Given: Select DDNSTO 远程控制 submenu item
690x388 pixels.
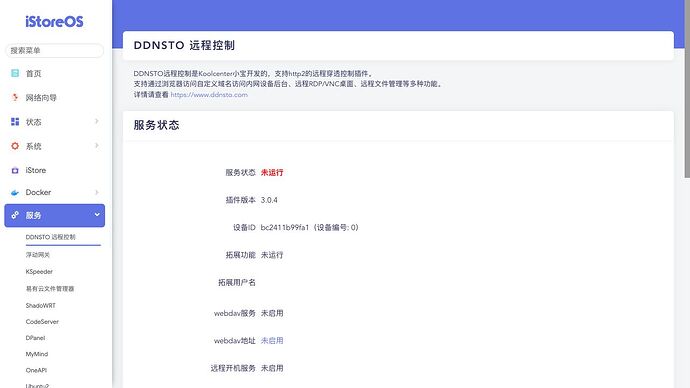Looking at the screenshot, I should point(51,237).
